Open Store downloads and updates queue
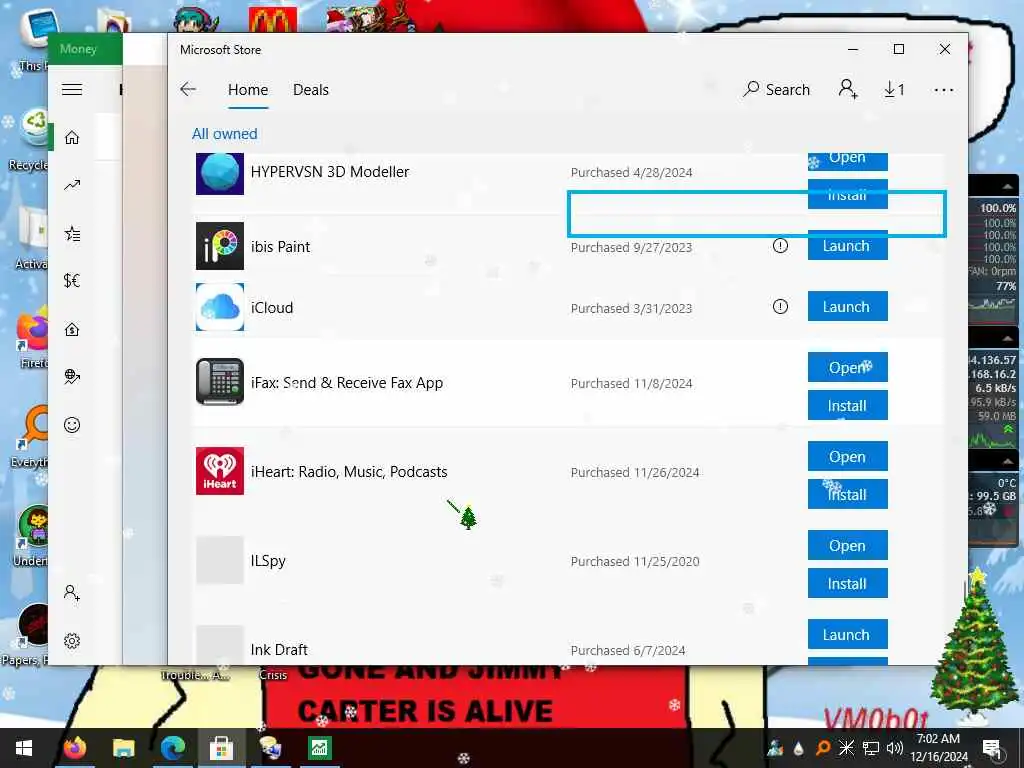 coord(894,89)
